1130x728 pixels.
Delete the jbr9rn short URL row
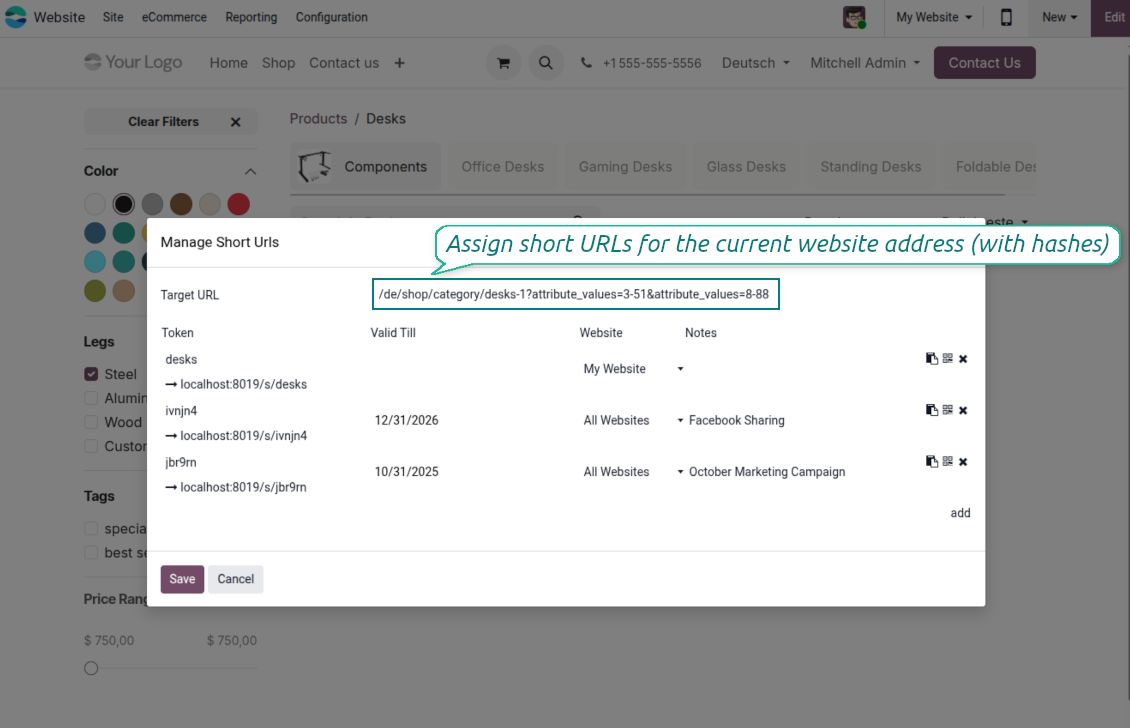(x=963, y=462)
